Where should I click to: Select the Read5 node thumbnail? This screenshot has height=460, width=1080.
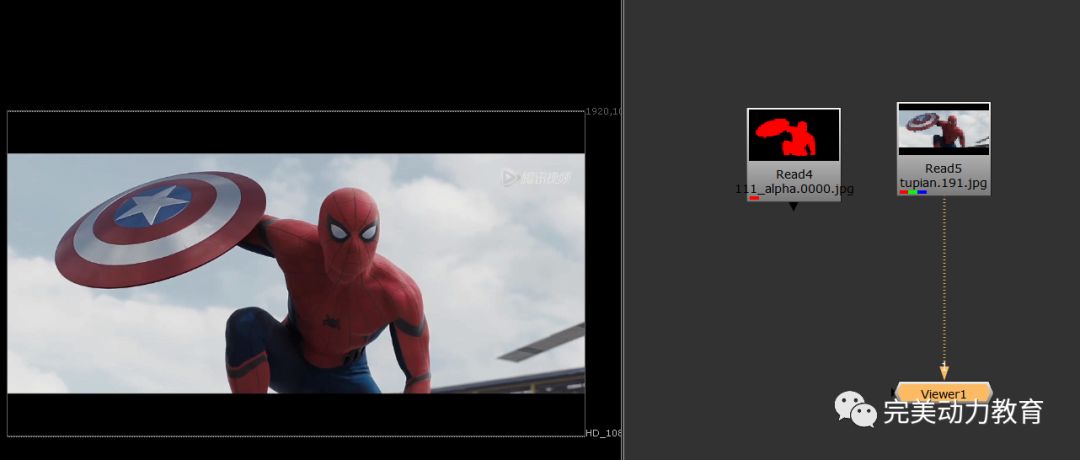(x=944, y=129)
